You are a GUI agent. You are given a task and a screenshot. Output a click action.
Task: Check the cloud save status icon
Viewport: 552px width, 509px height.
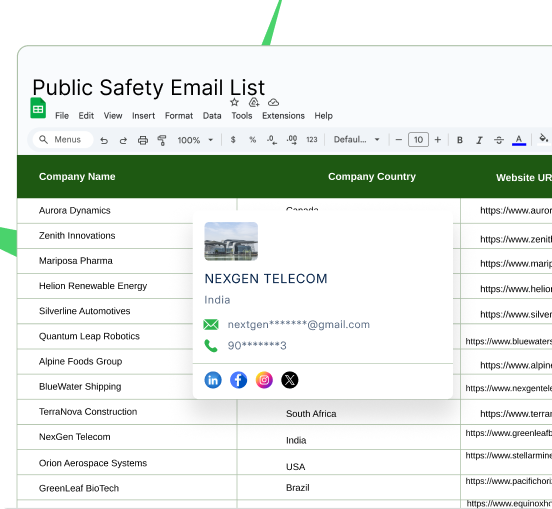coord(274,102)
